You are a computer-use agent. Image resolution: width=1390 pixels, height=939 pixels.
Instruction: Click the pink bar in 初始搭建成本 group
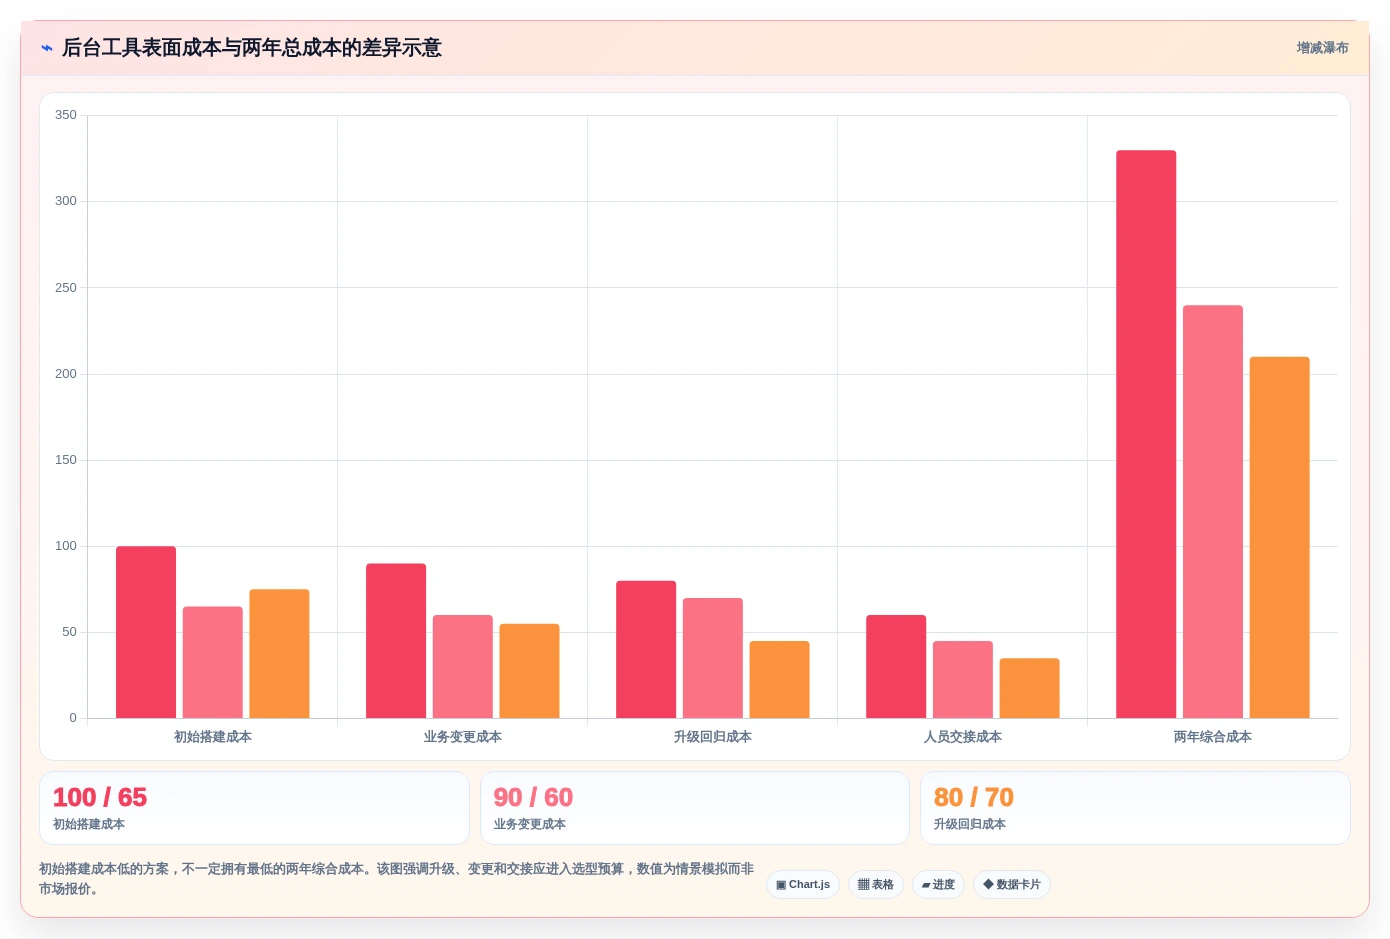pyautogui.click(x=212, y=662)
